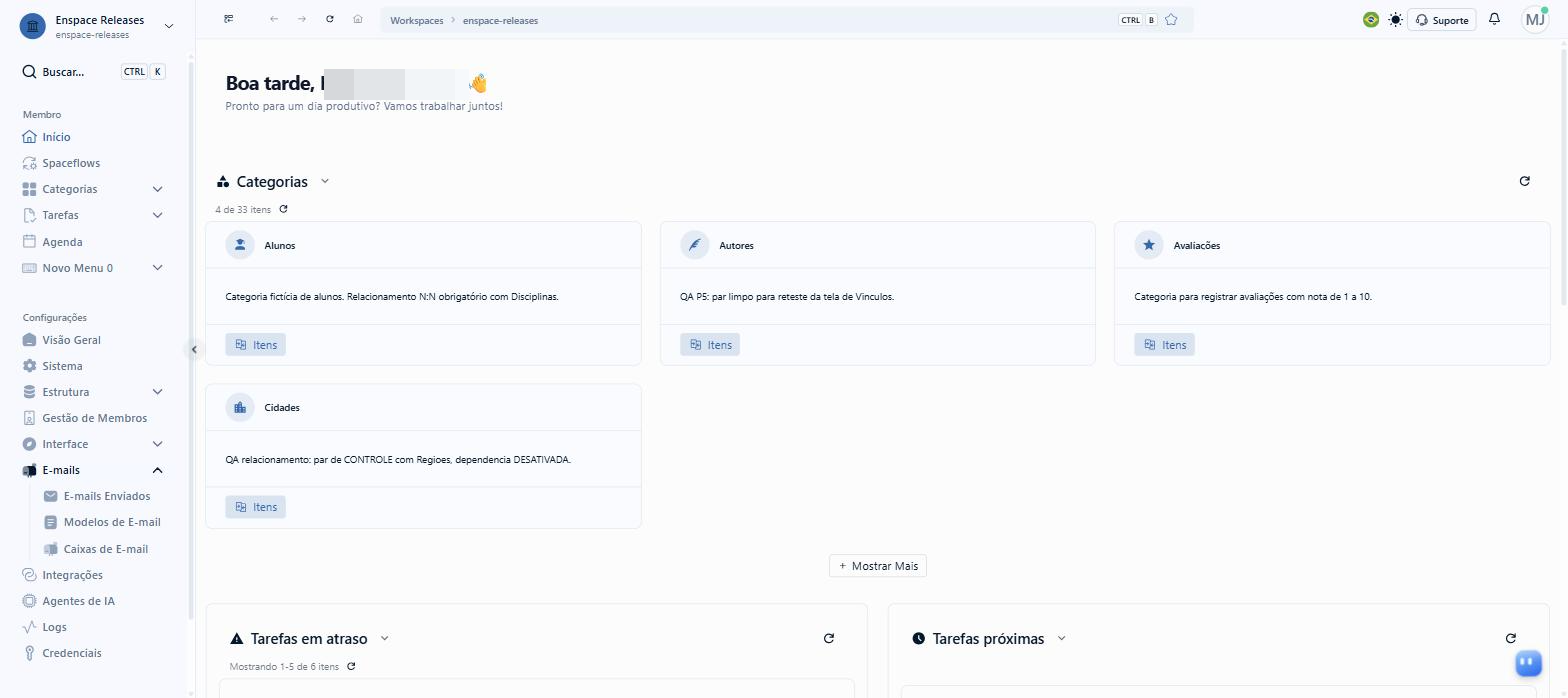The width and height of the screenshot is (1568, 698).
Task: Click the Suporte button
Action: [x=1442, y=20]
